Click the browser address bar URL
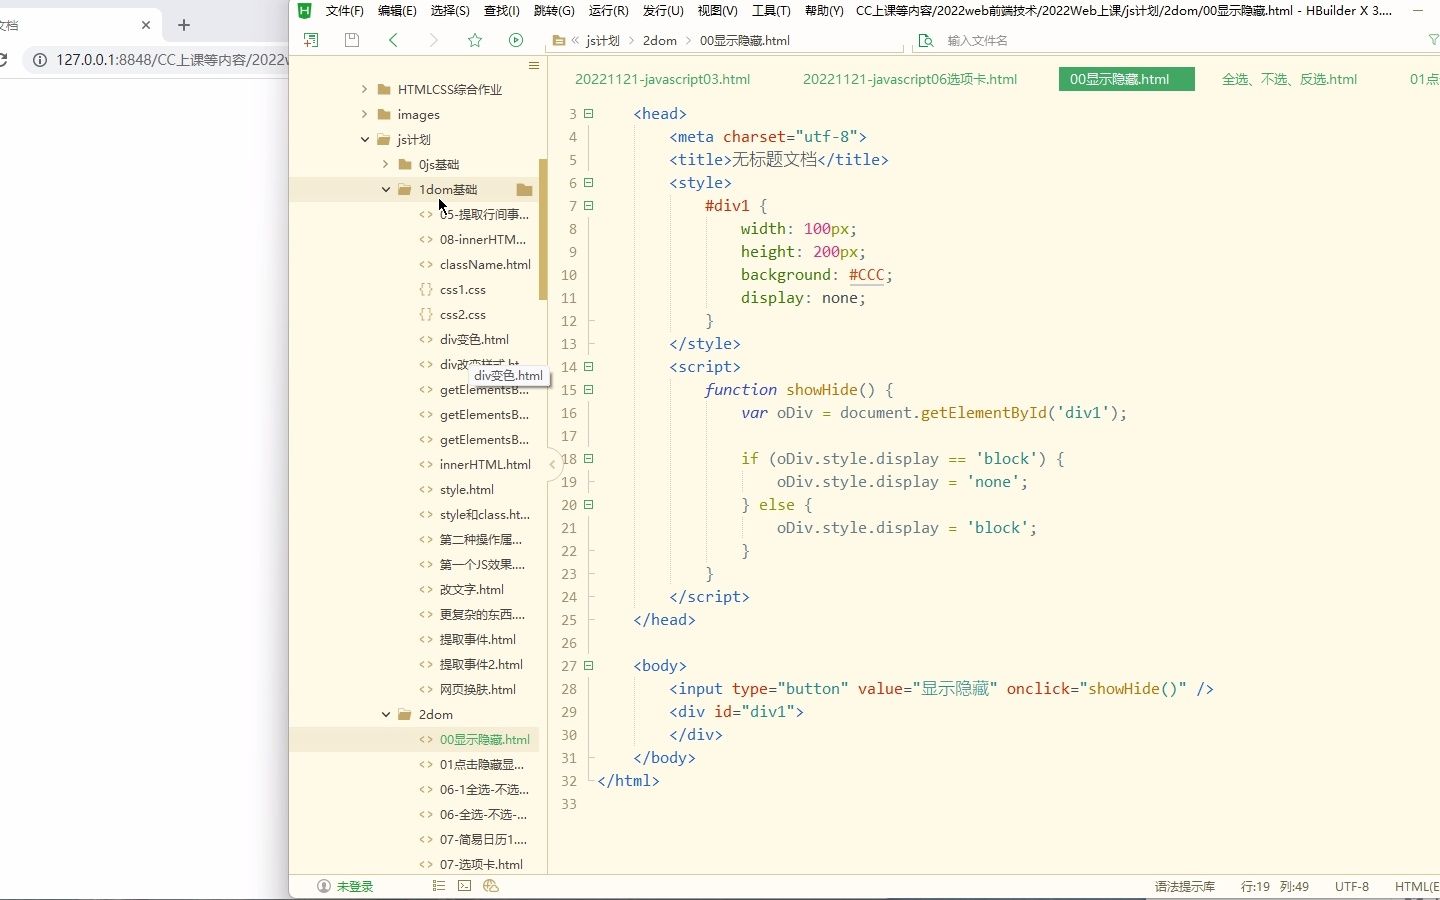The image size is (1440, 900). tap(172, 60)
